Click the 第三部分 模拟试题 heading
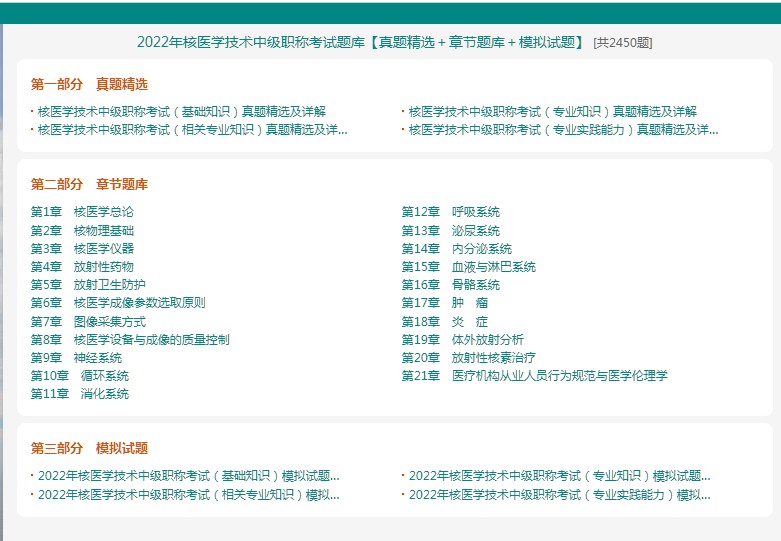Viewport: 781px width, 541px height. click(89, 448)
